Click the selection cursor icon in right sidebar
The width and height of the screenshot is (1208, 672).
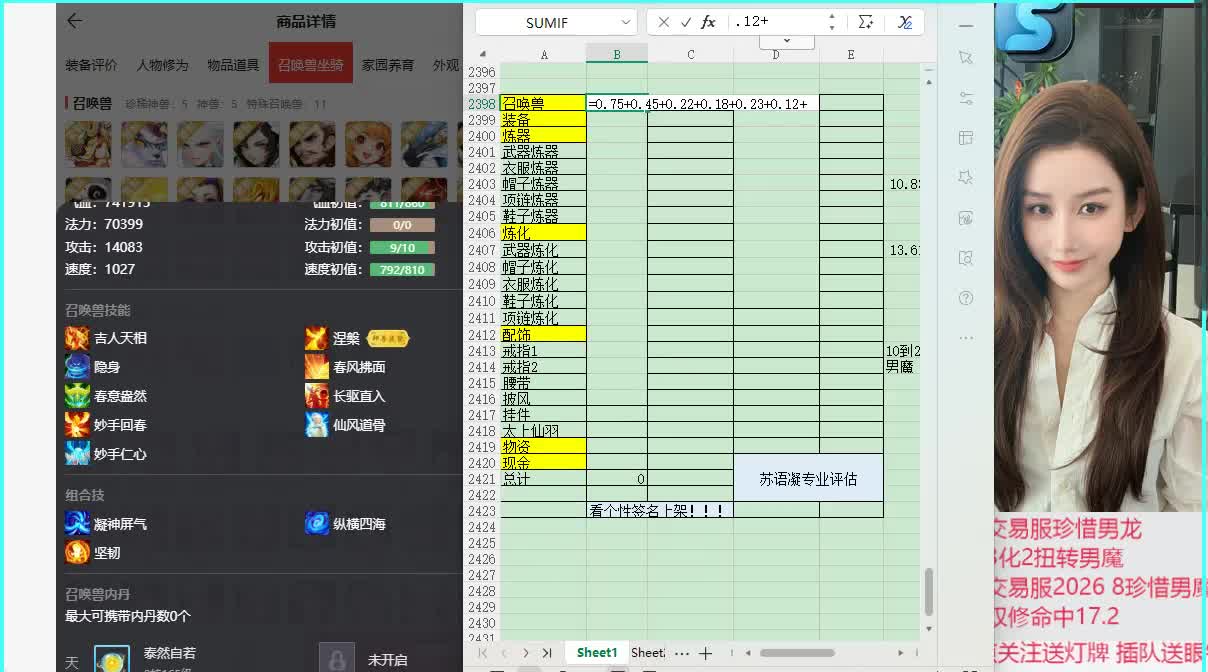click(965, 58)
